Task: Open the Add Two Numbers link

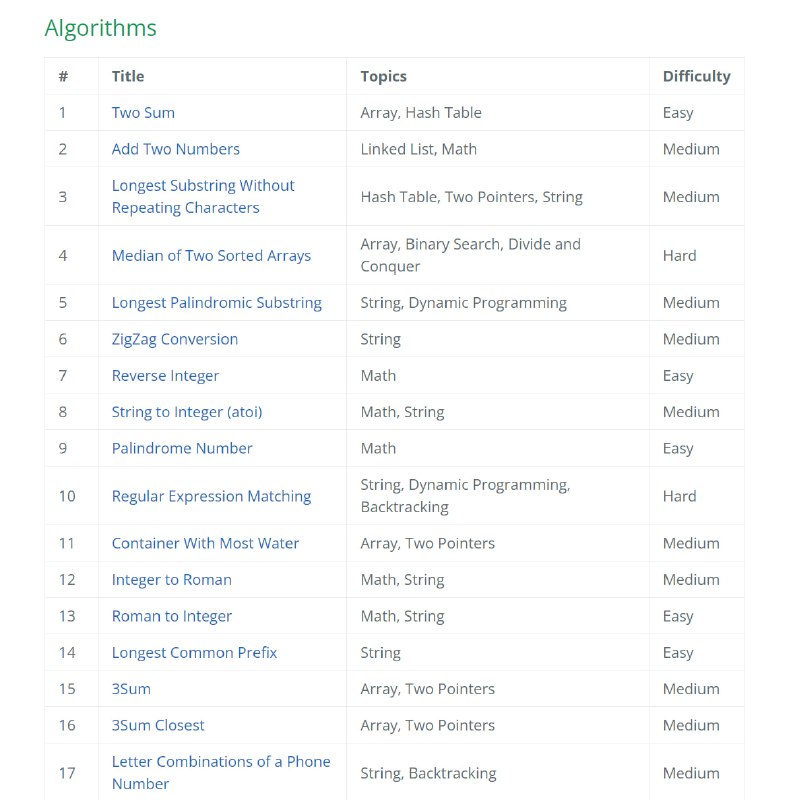Action: [176, 149]
